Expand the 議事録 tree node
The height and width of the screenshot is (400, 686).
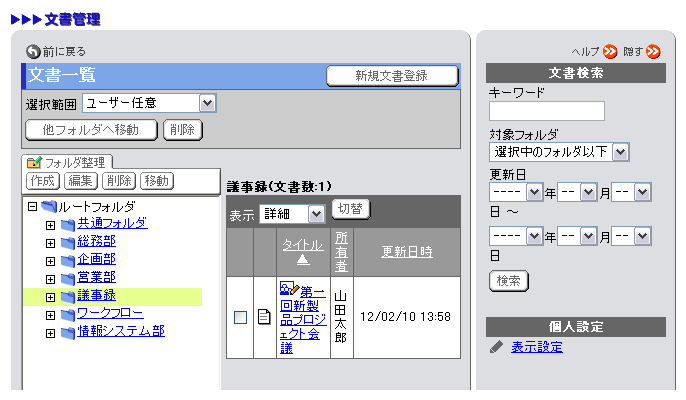pos(50,298)
